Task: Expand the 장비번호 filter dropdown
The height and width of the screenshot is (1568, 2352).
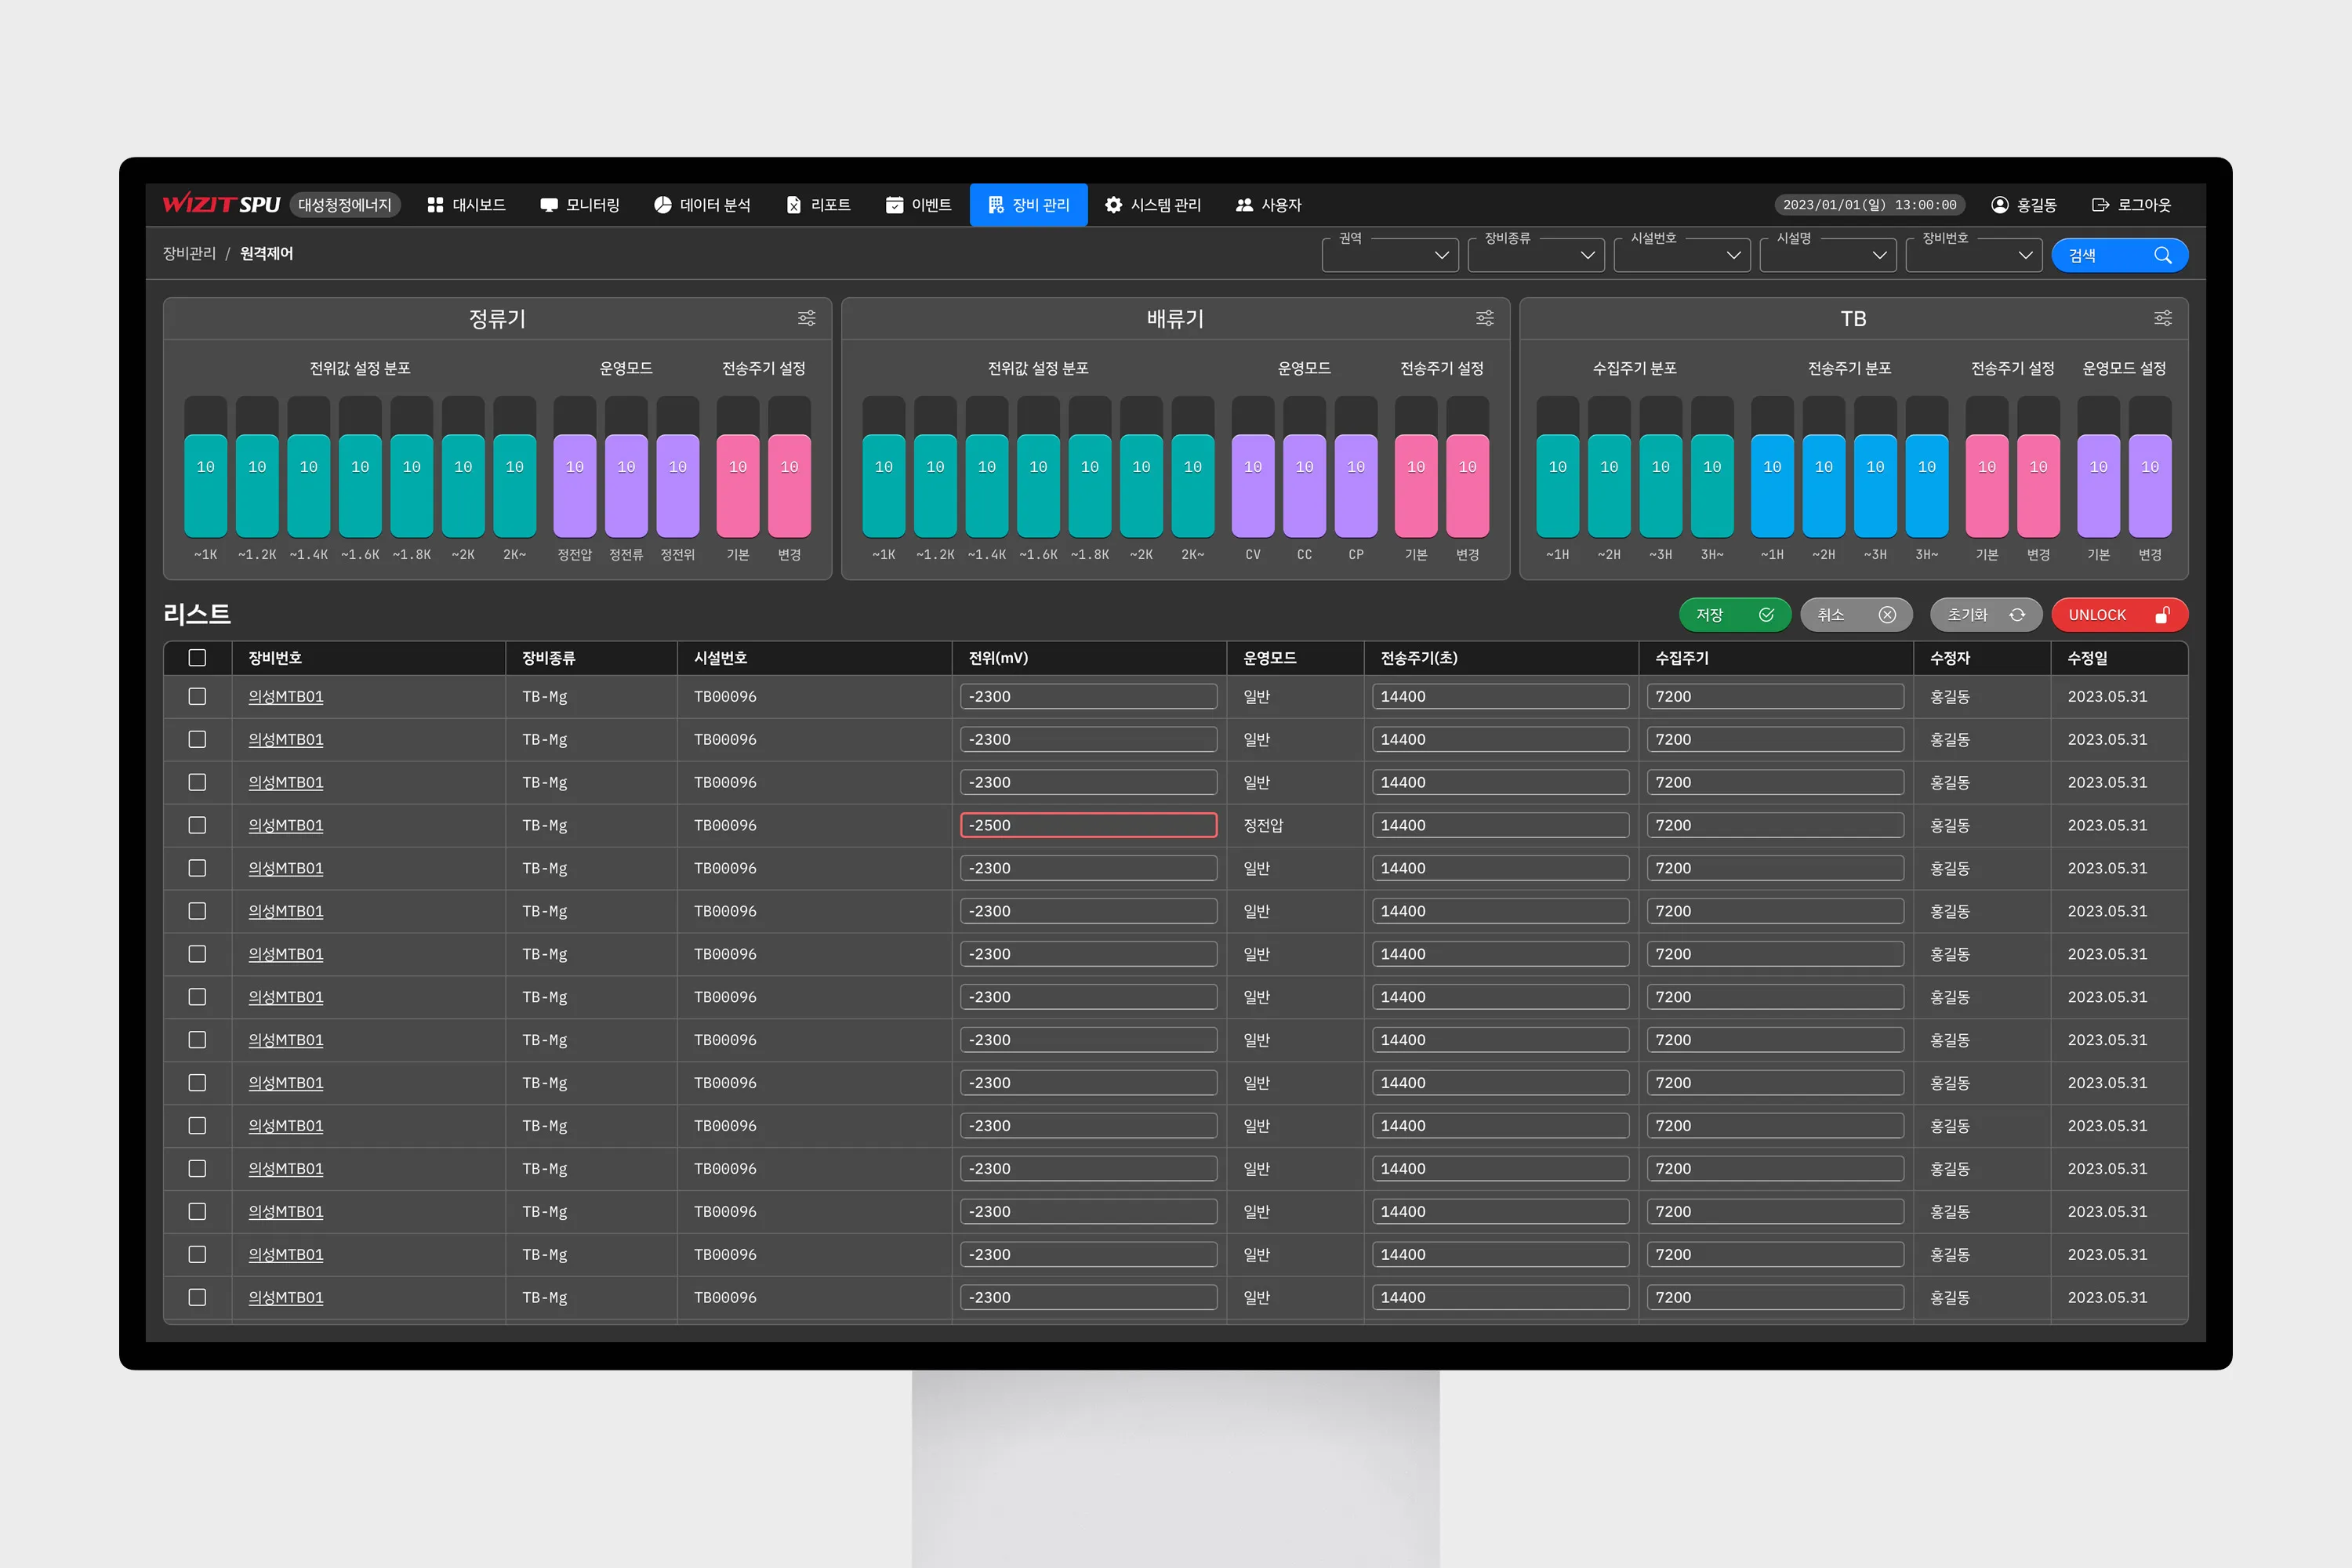Action: (1973, 255)
